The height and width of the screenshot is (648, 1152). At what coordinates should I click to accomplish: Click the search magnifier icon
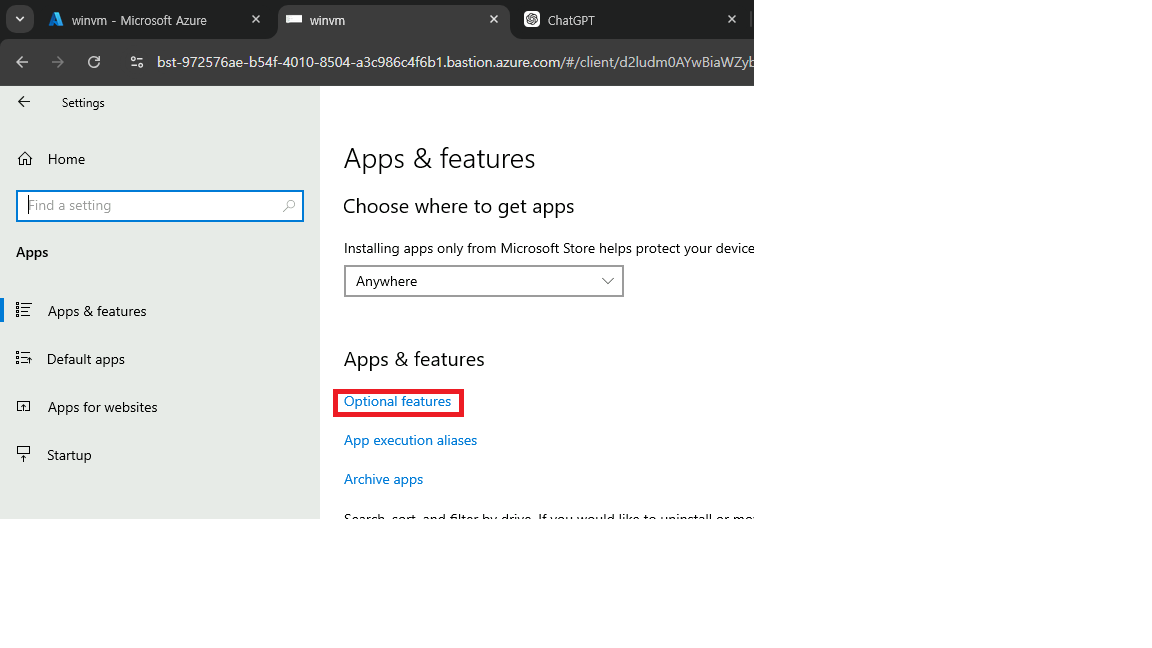tap(289, 206)
